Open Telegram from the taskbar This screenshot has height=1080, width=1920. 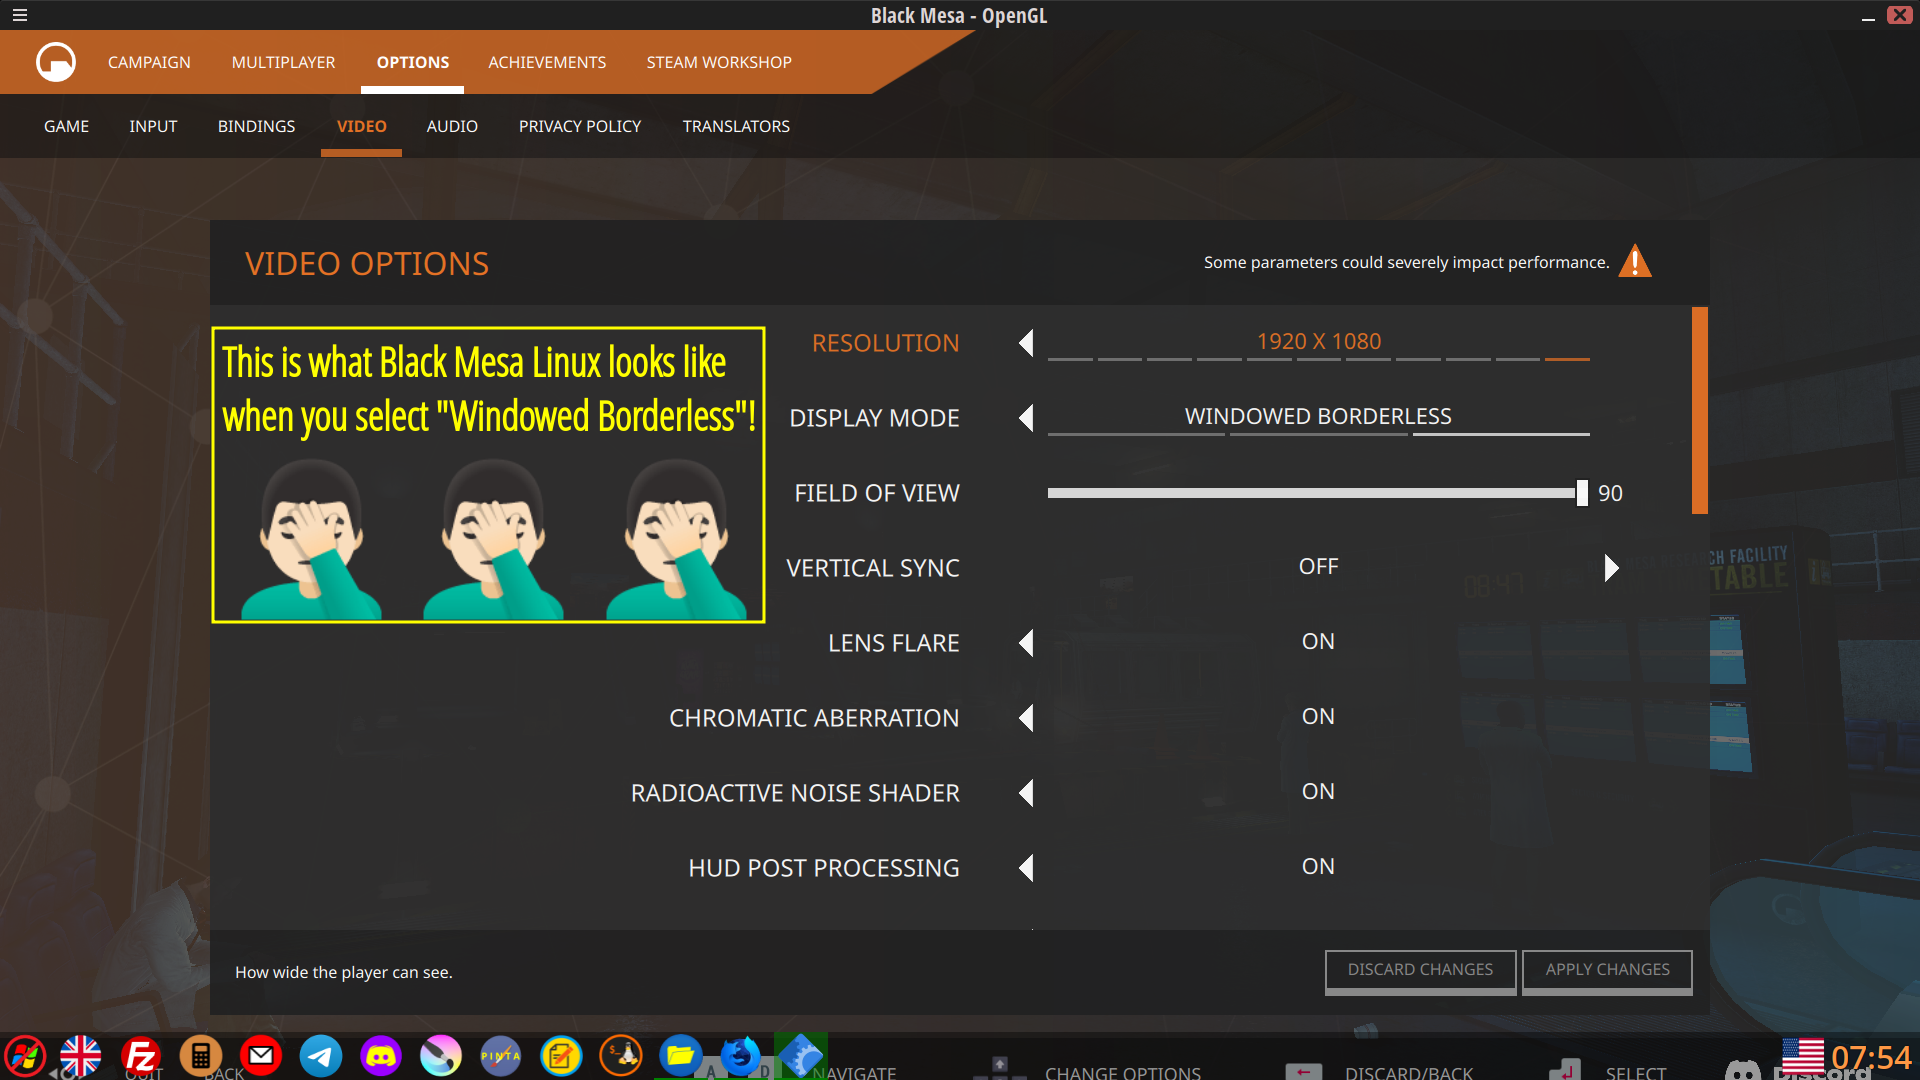321,1056
